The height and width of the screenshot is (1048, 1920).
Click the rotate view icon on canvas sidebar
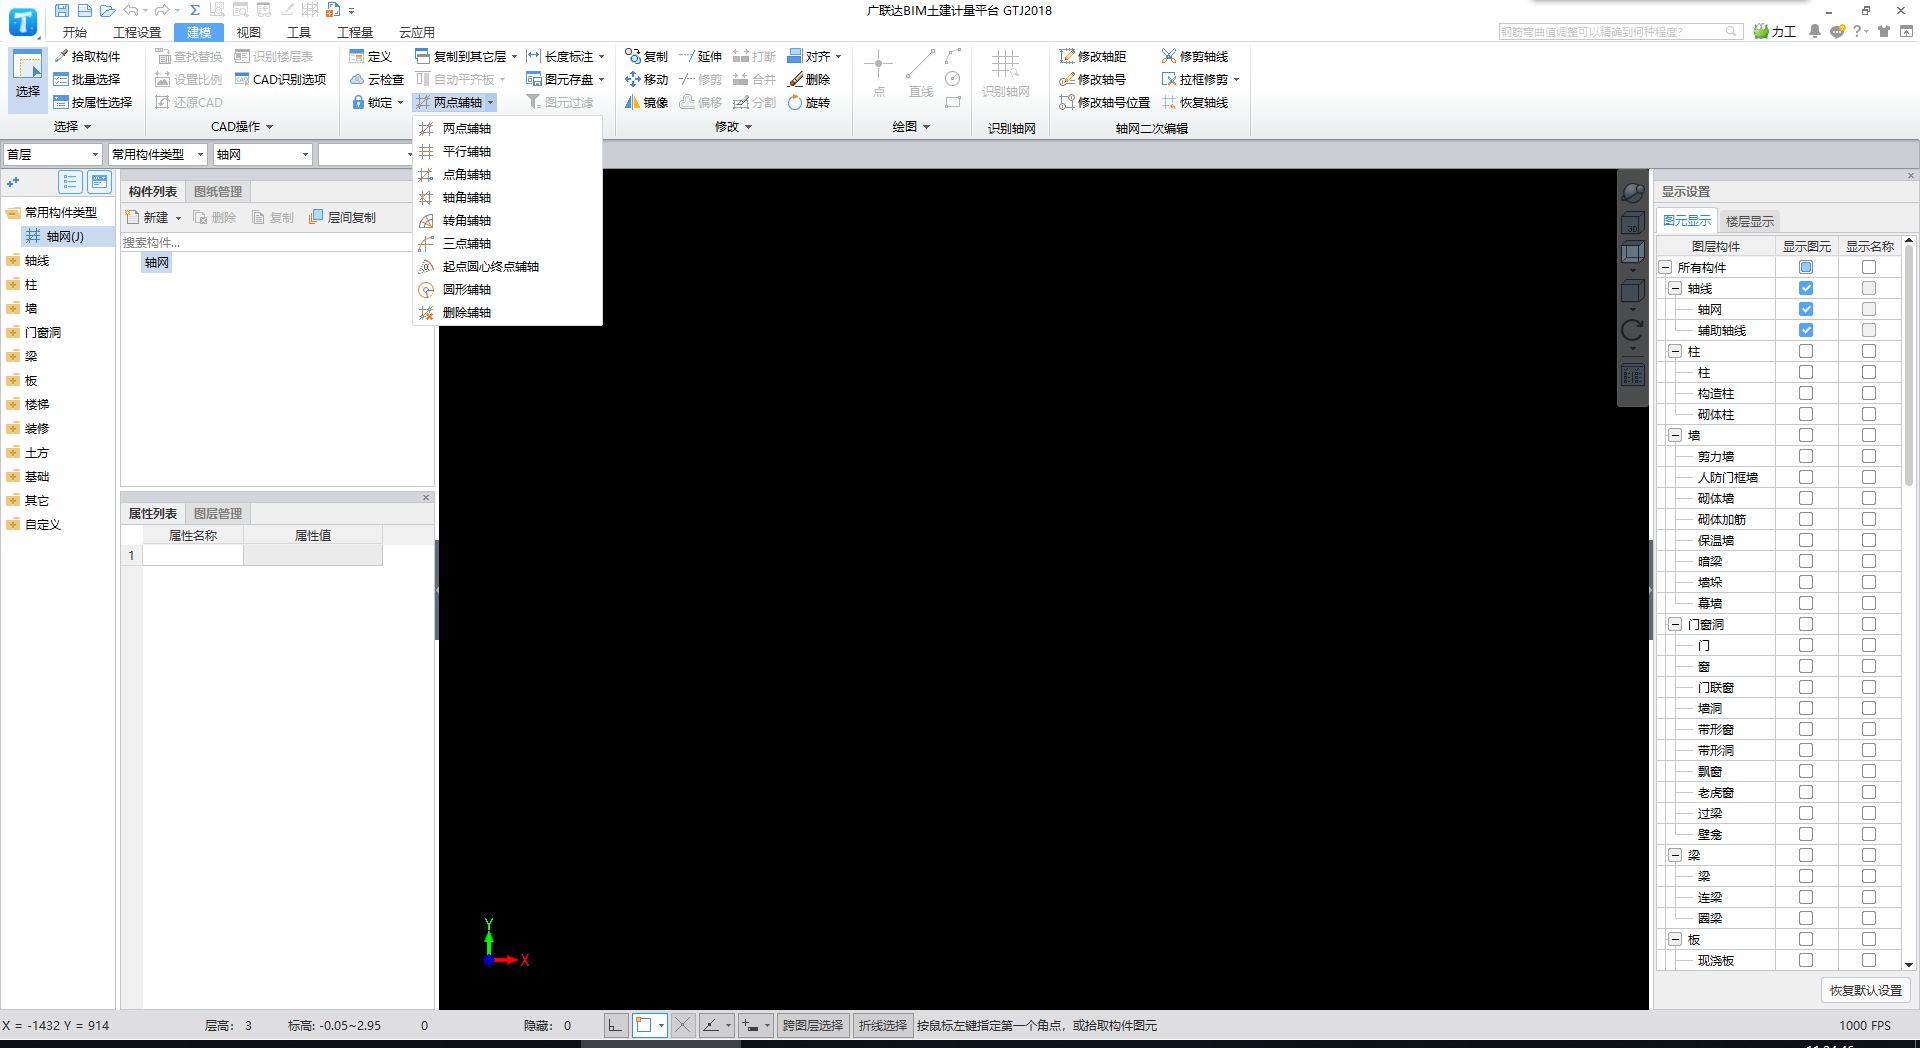click(1632, 330)
